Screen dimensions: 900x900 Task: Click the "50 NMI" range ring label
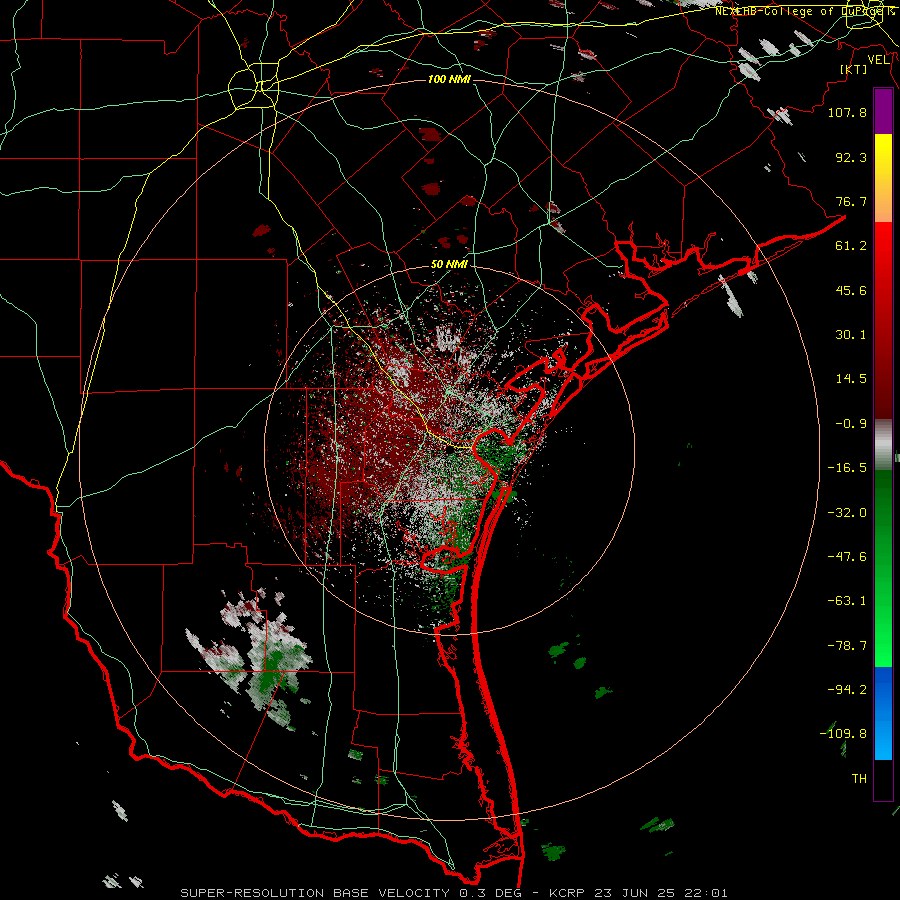pyautogui.click(x=449, y=264)
